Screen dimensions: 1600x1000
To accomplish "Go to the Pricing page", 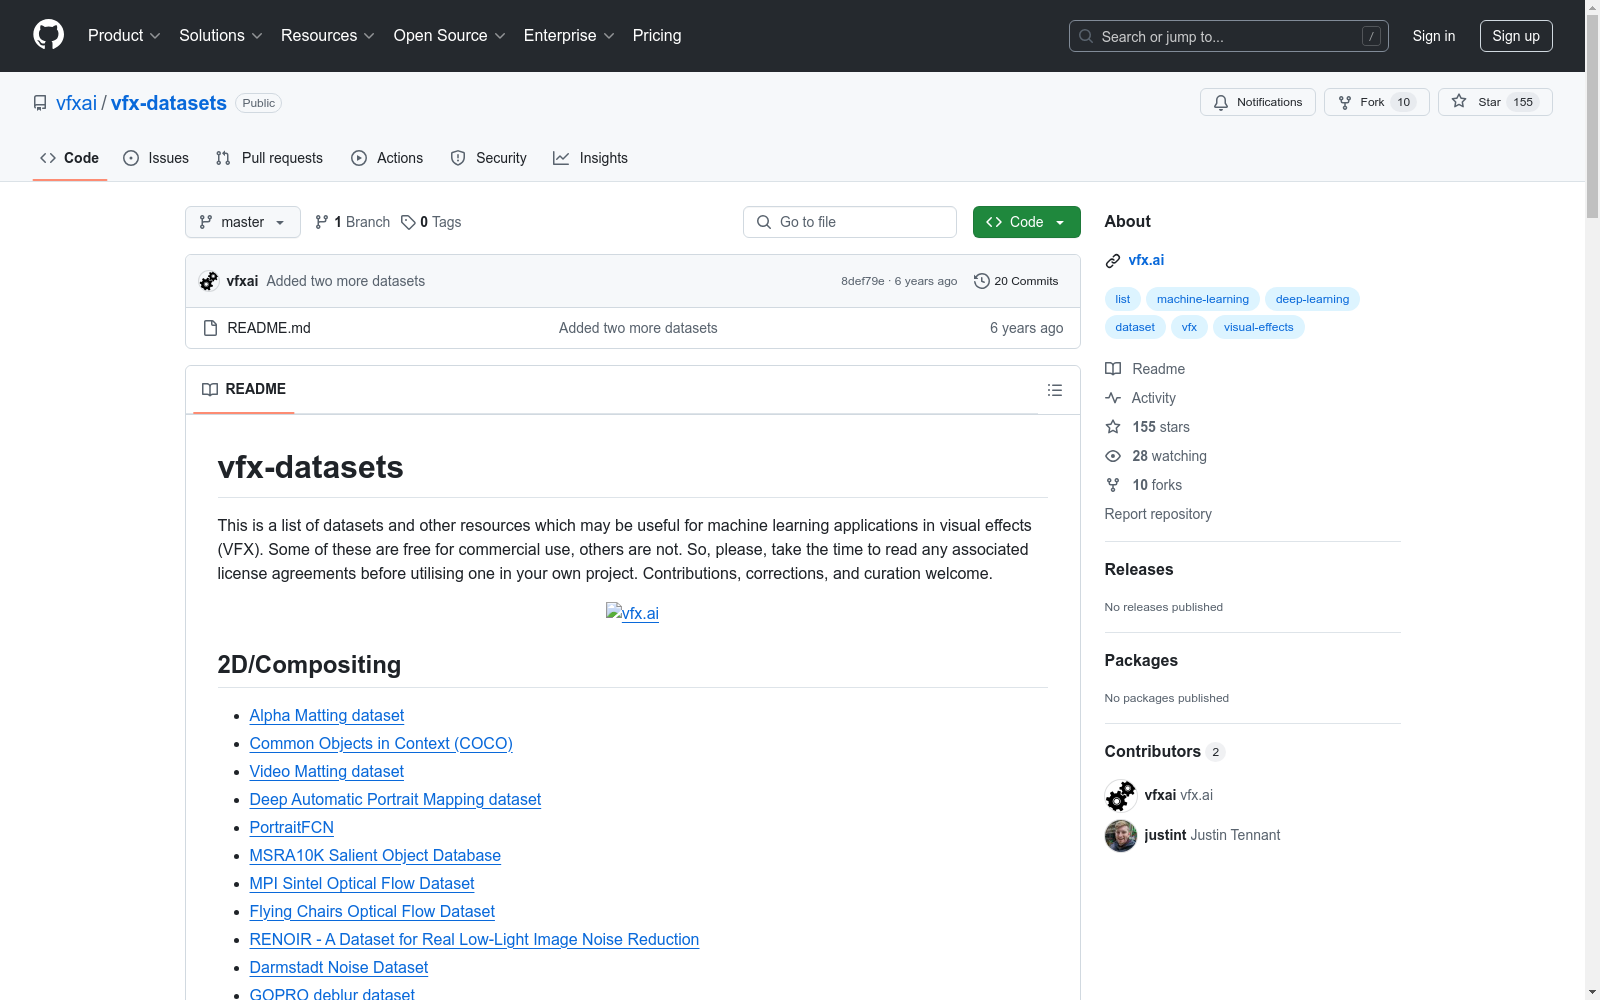I will (x=657, y=36).
